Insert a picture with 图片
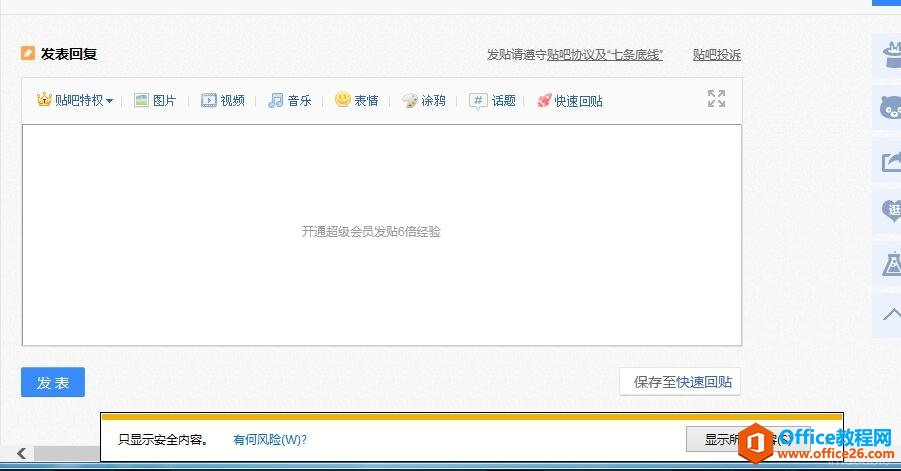 (x=155, y=101)
